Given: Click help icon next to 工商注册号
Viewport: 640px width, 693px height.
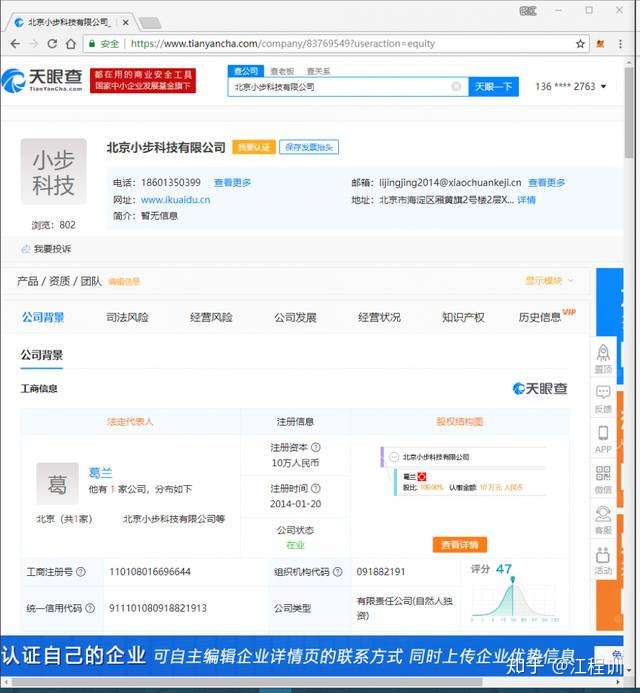Looking at the screenshot, I should point(80,571).
